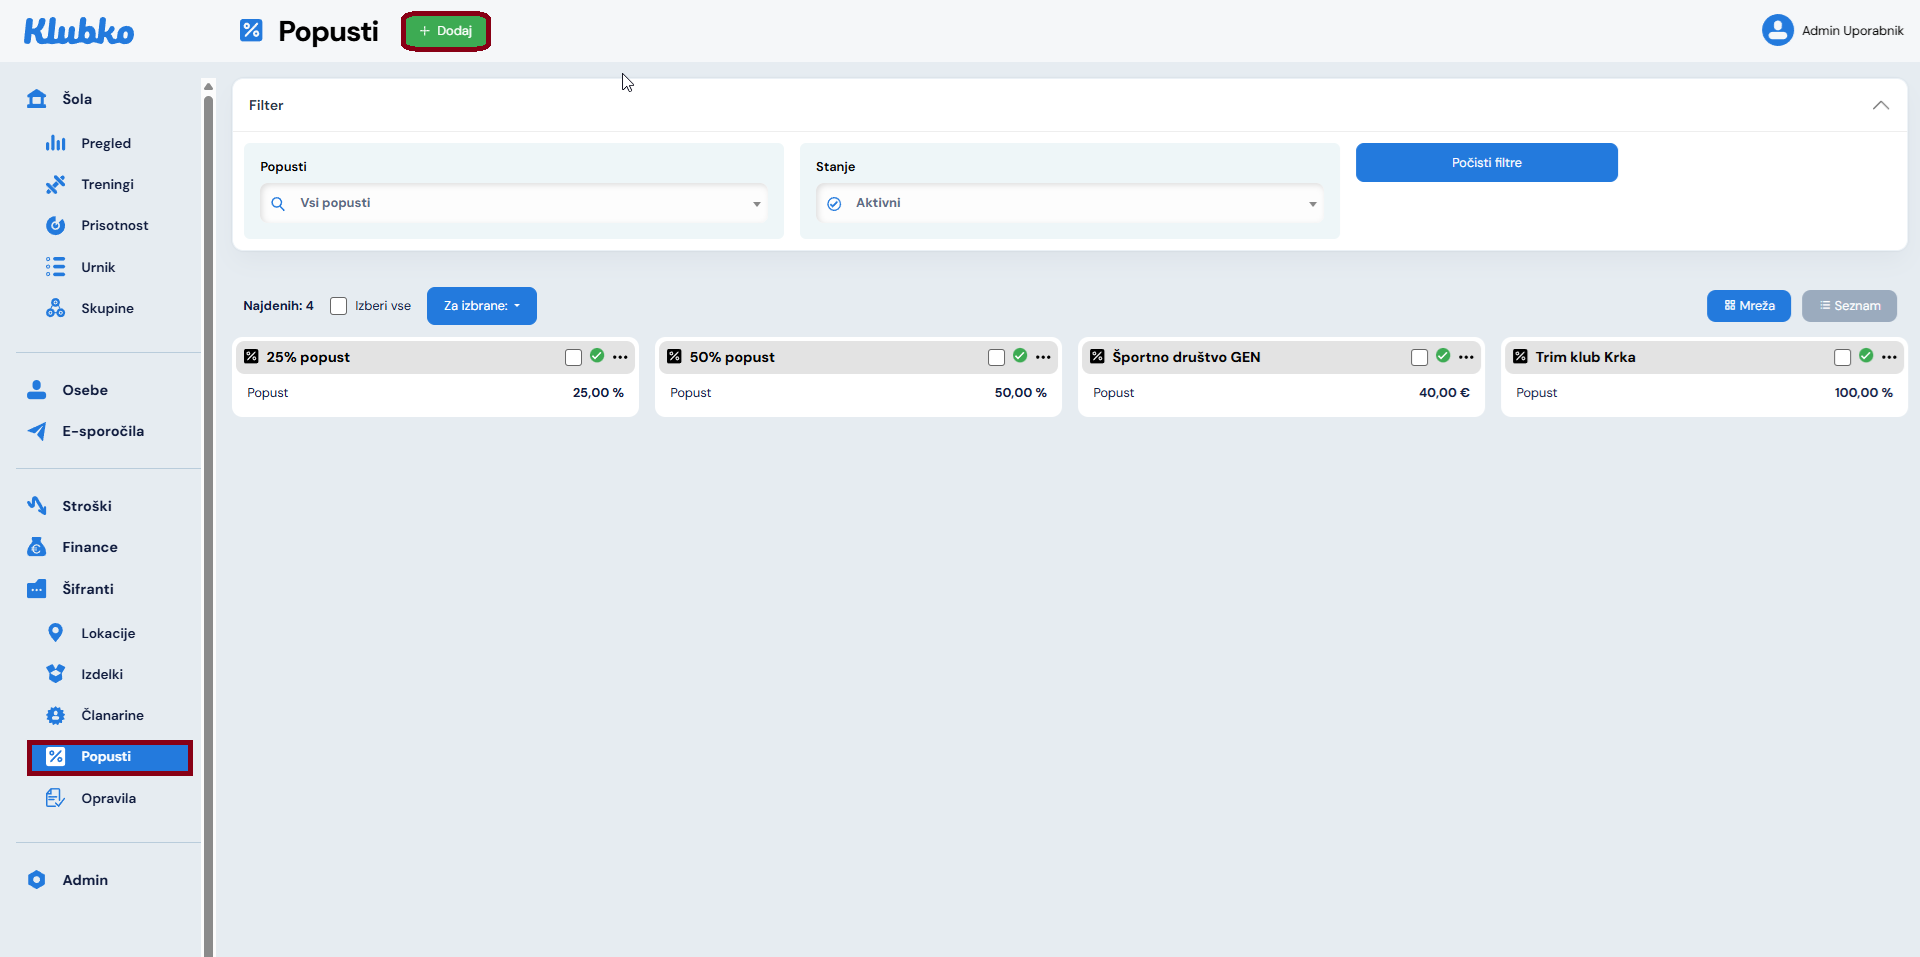The image size is (1920, 957).
Task: Expand the Stanje Aktivni dropdown
Action: click(x=1069, y=203)
